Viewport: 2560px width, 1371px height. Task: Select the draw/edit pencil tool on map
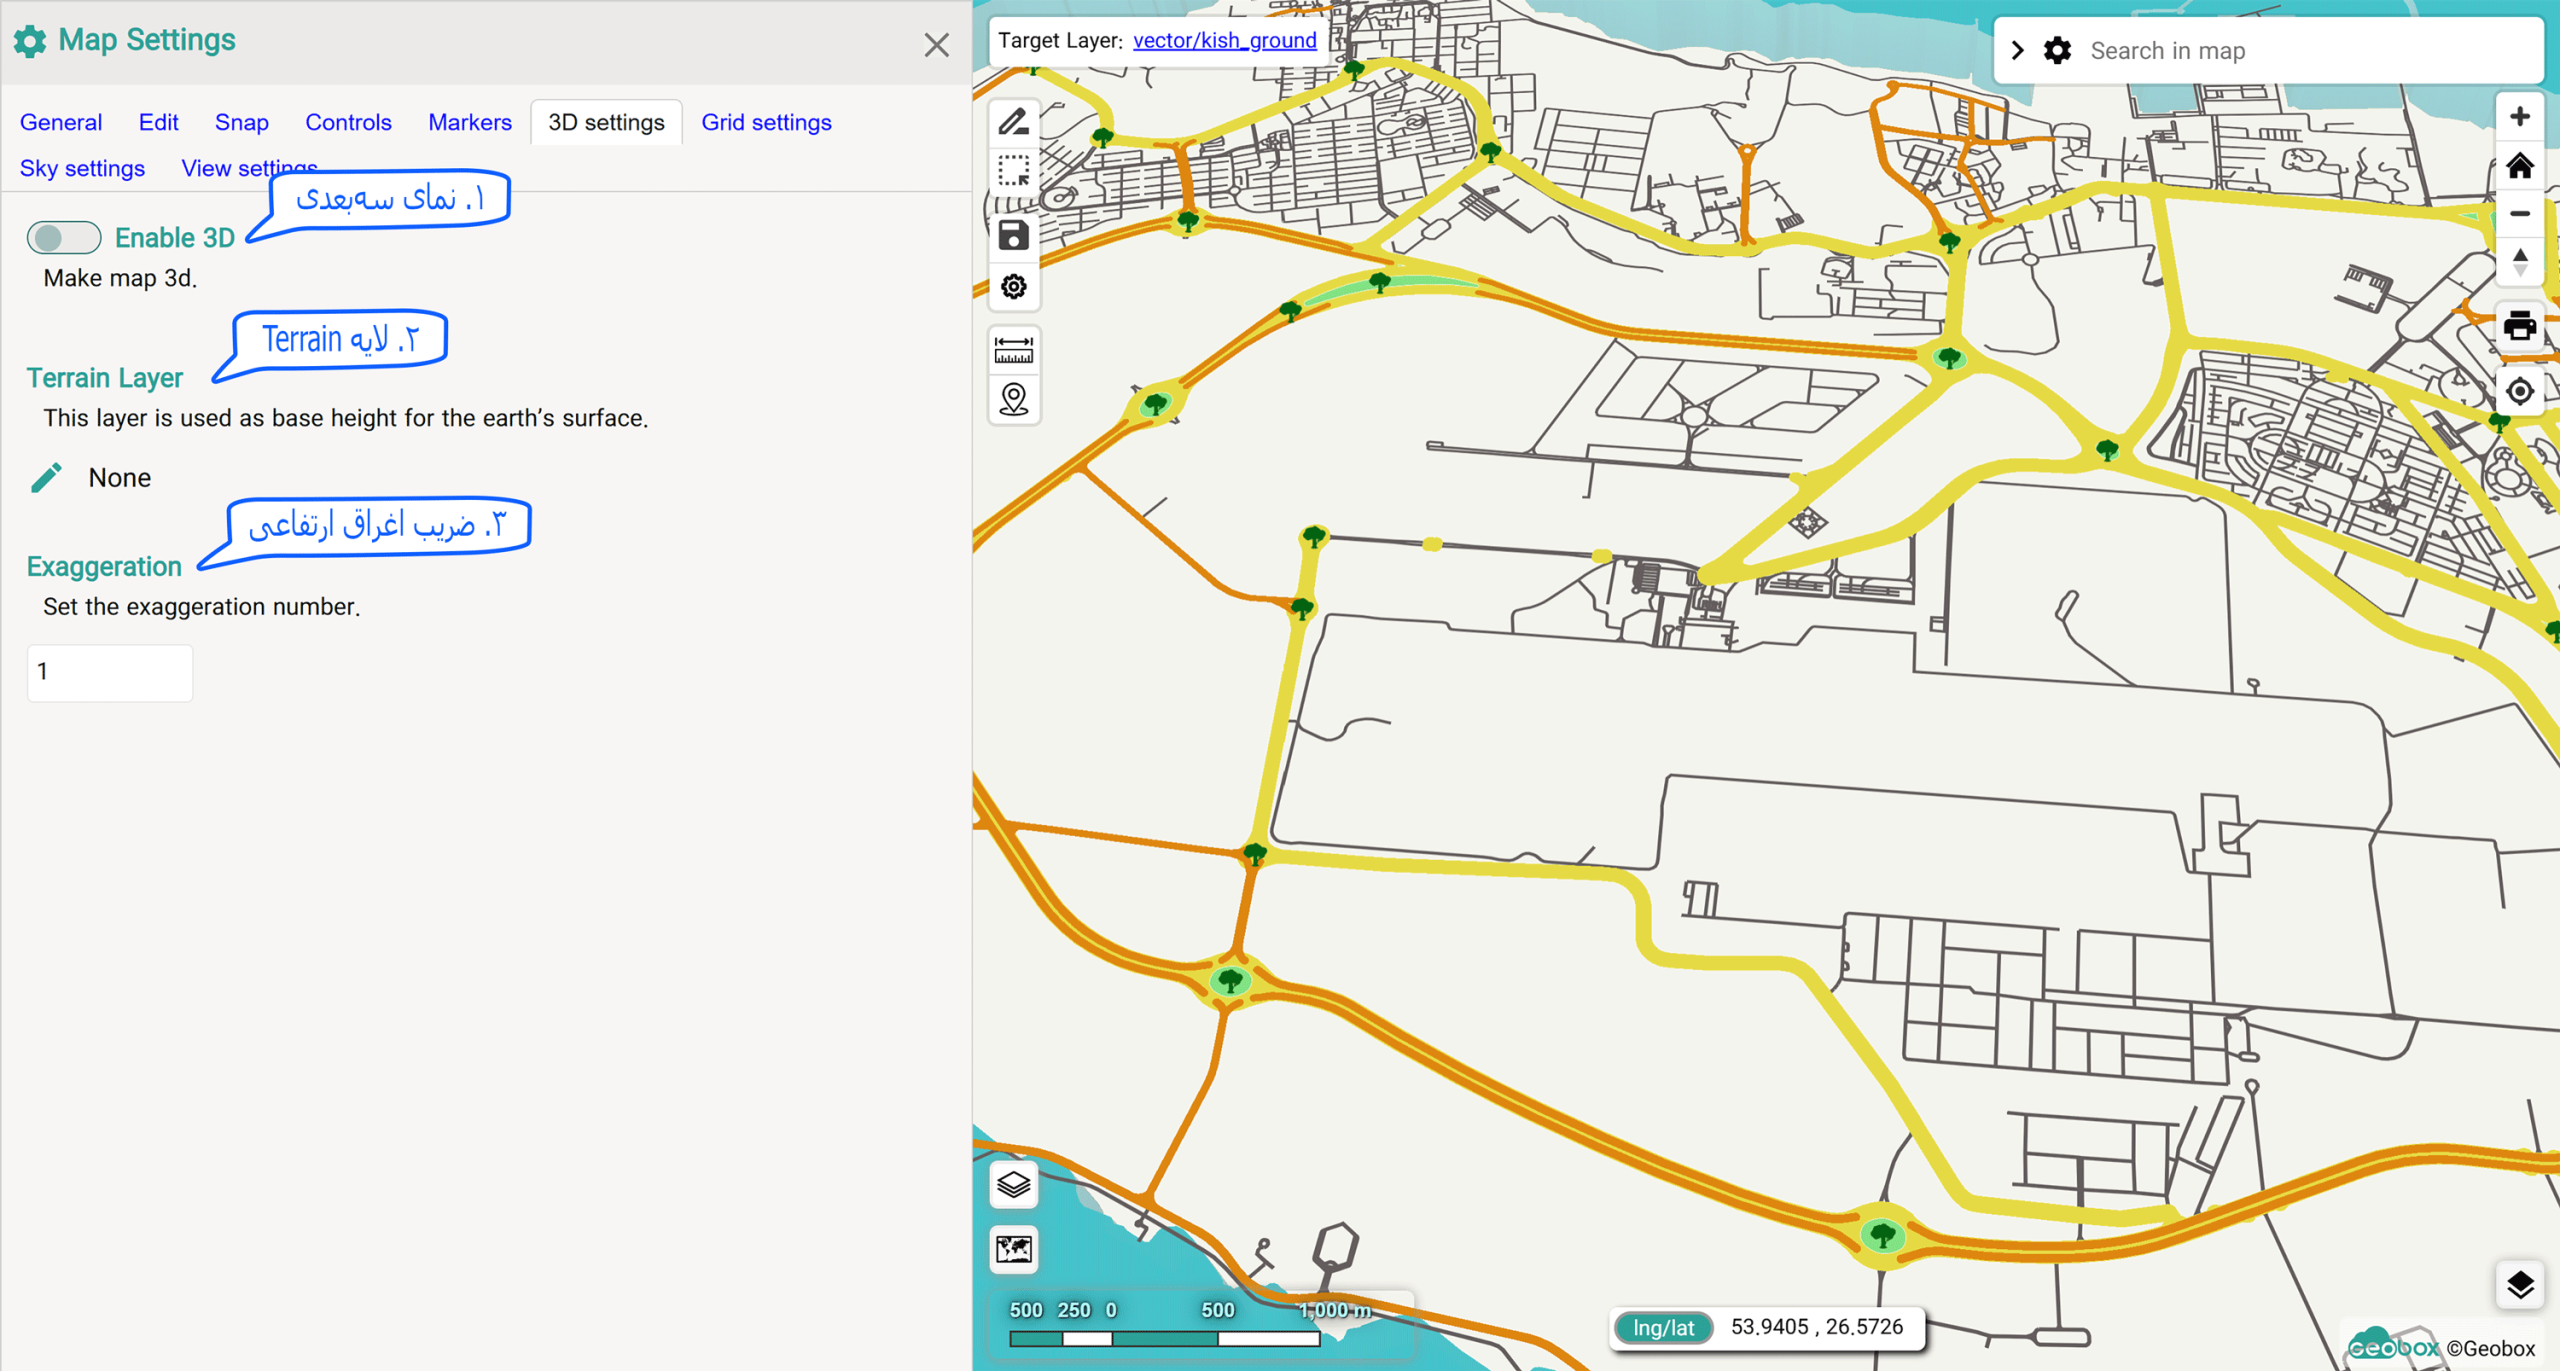[1013, 121]
